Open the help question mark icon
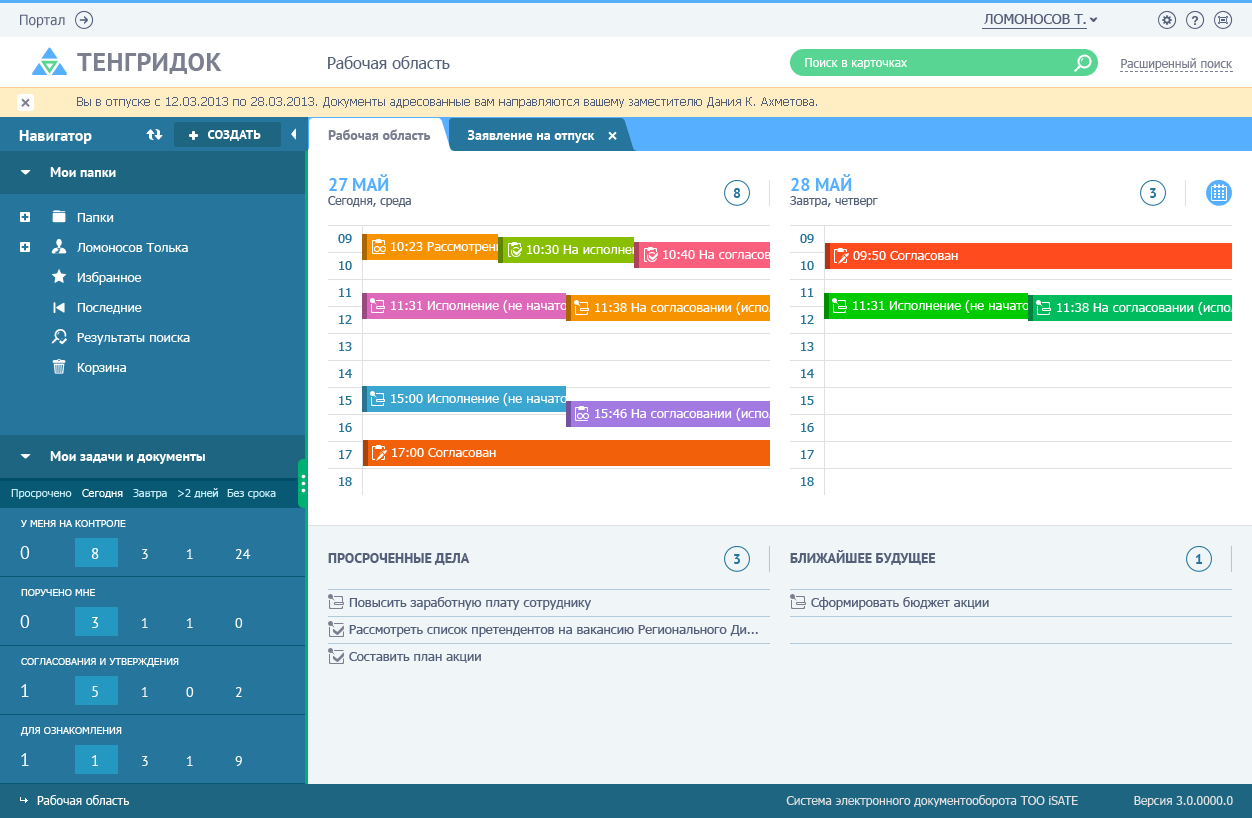Image resolution: width=1252 pixels, height=818 pixels. pyautogui.click(x=1194, y=19)
